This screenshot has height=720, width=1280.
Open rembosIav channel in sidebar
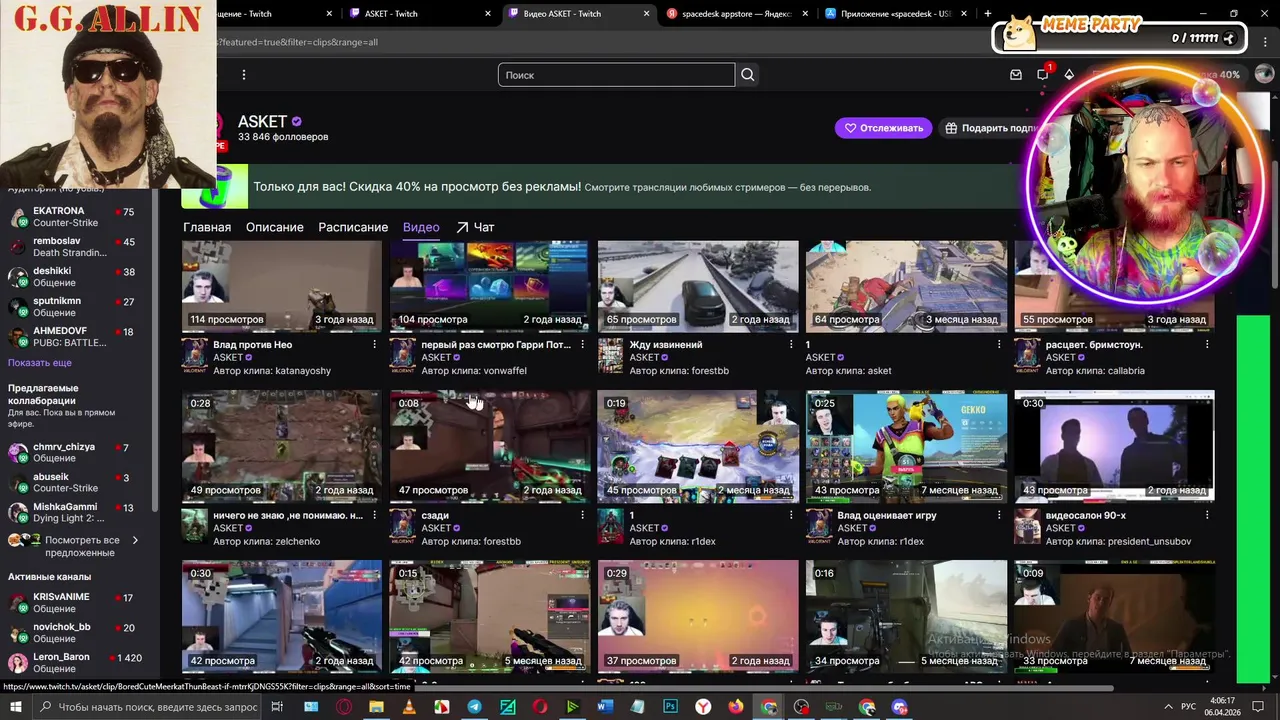pos(74,247)
